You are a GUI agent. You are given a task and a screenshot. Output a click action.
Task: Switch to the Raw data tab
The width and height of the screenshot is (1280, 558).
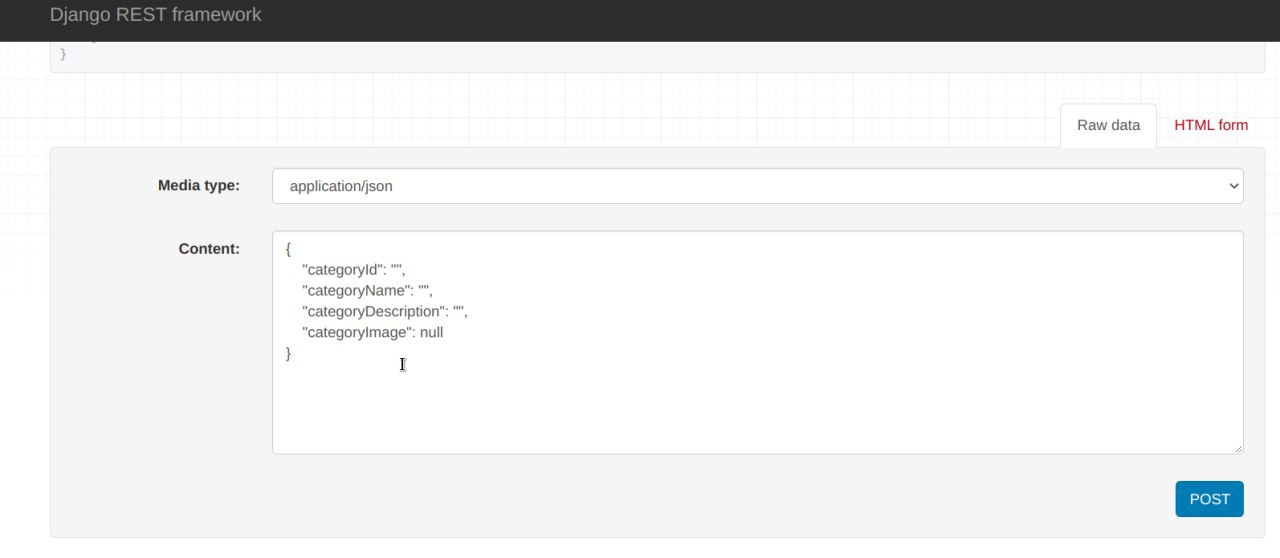coord(1108,125)
